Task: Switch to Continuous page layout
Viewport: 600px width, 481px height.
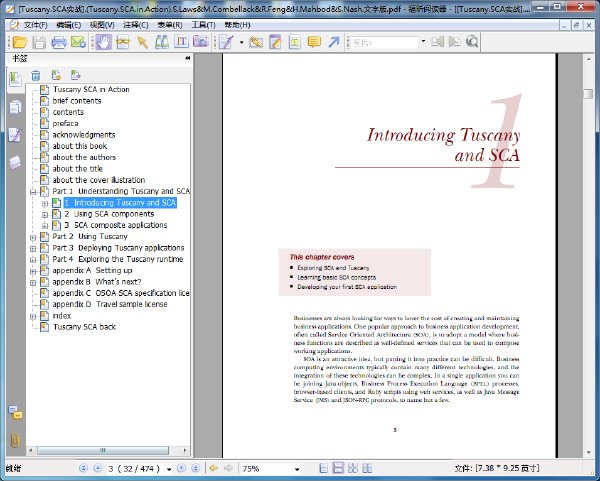Action: pos(338,468)
